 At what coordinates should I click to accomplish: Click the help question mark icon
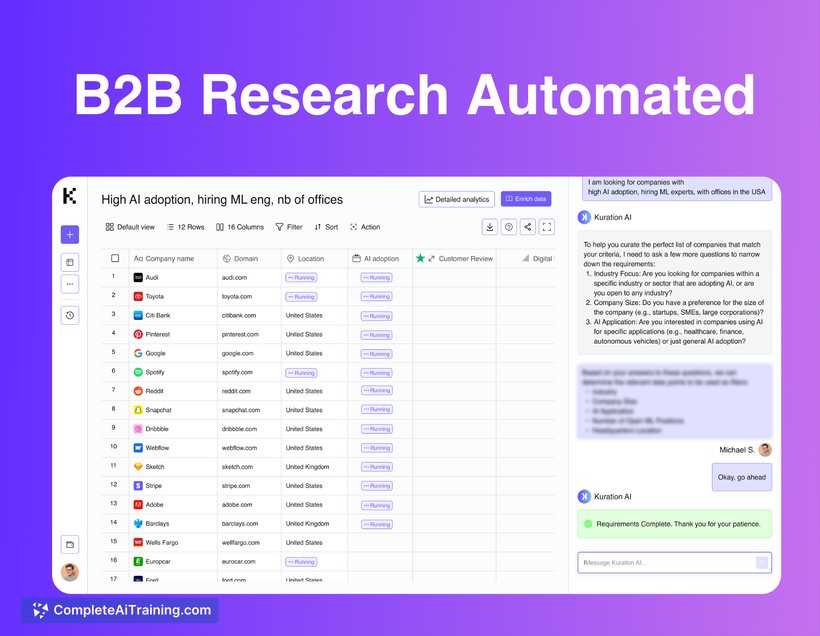(x=509, y=227)
